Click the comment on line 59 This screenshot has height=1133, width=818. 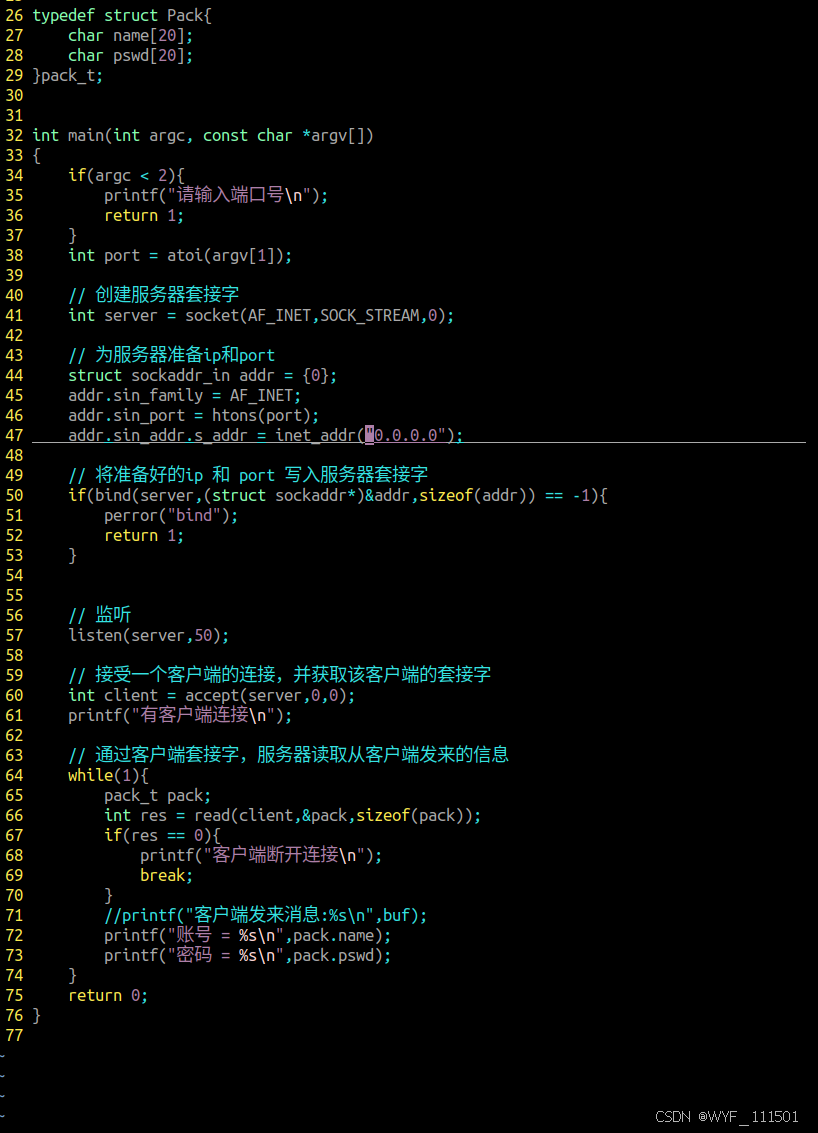280,676
